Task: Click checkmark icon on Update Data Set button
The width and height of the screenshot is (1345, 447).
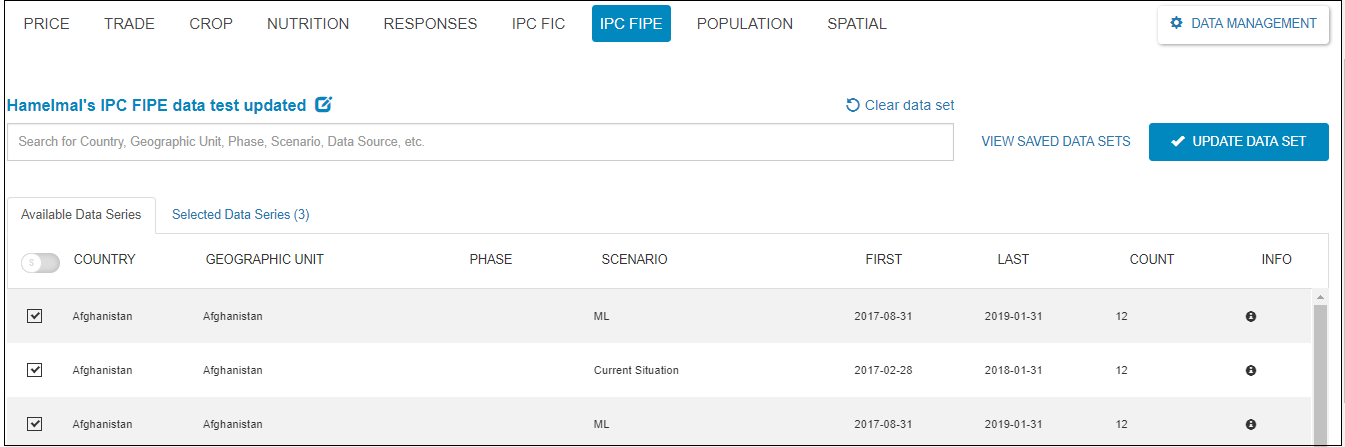Action: (x=1177, y=142)
